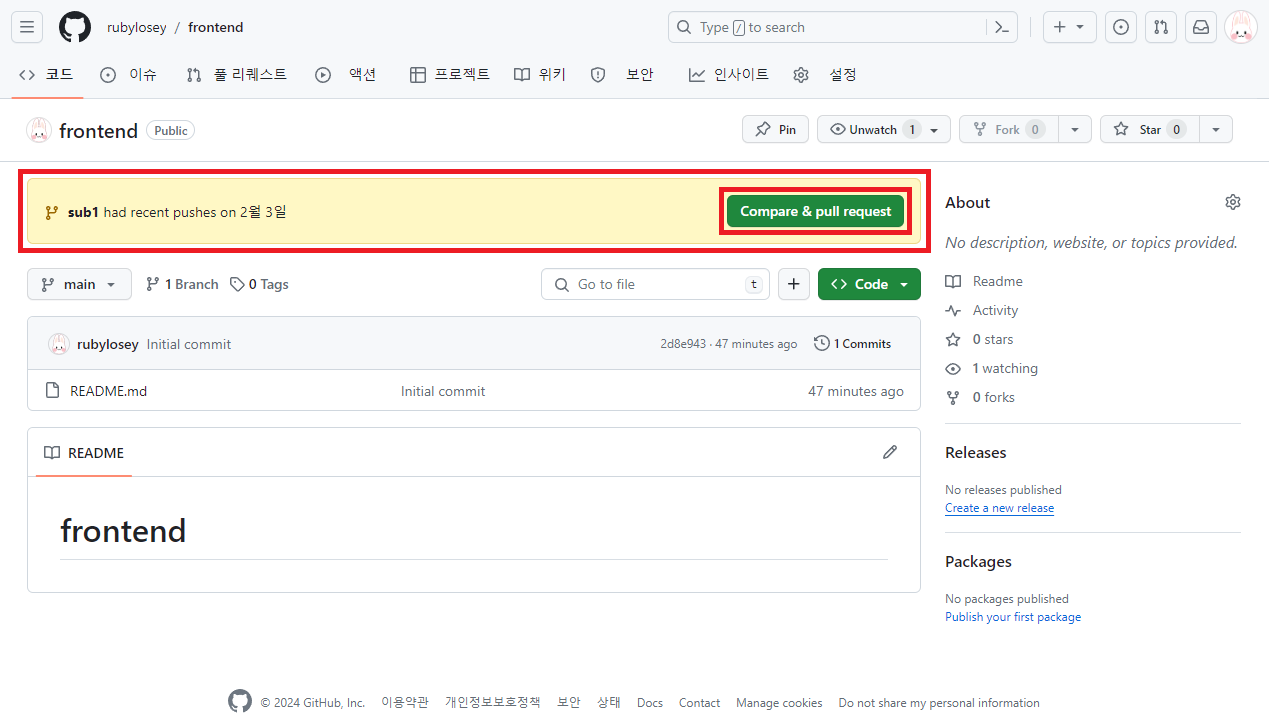
Task: View the 1 Branch link
Action: 182,284
